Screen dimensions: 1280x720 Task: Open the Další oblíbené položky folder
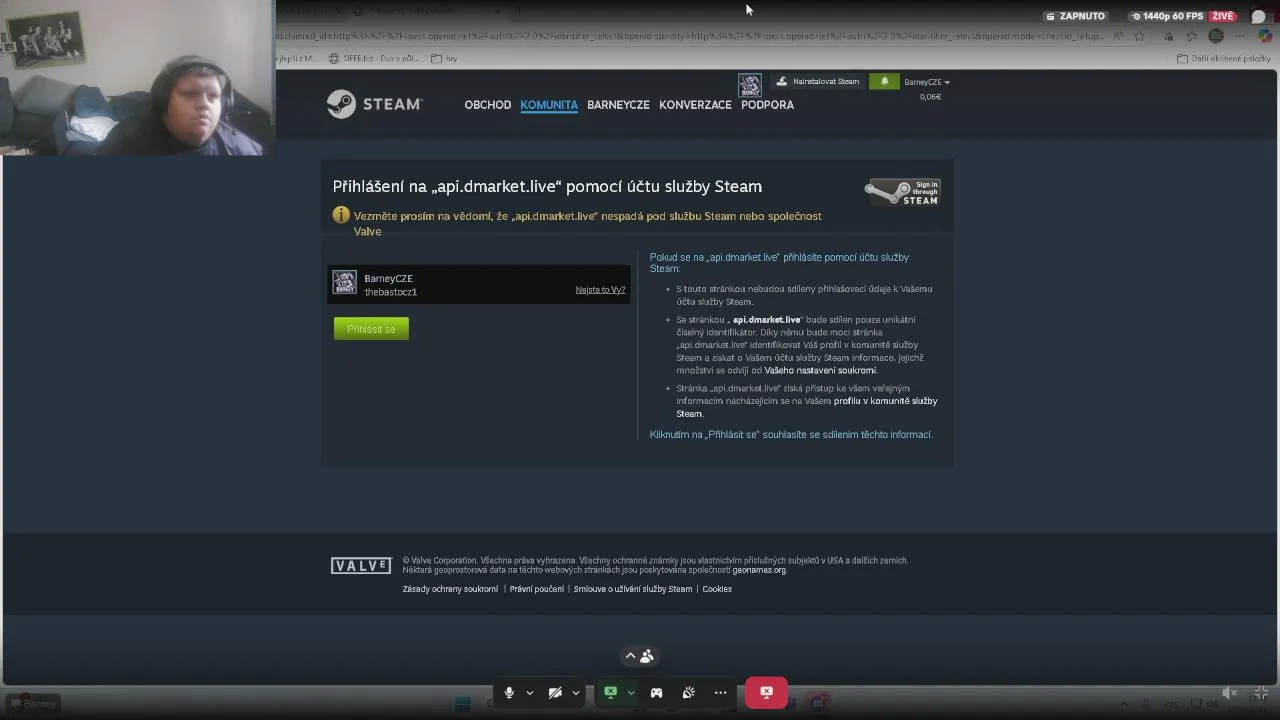[1224, 59]
